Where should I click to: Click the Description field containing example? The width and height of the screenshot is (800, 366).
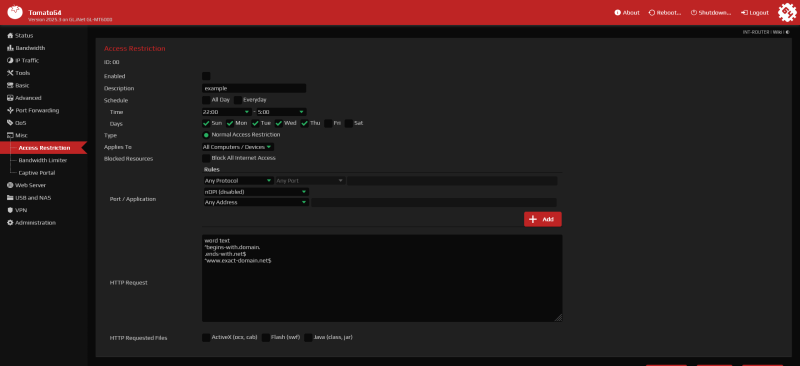[254, 88]
